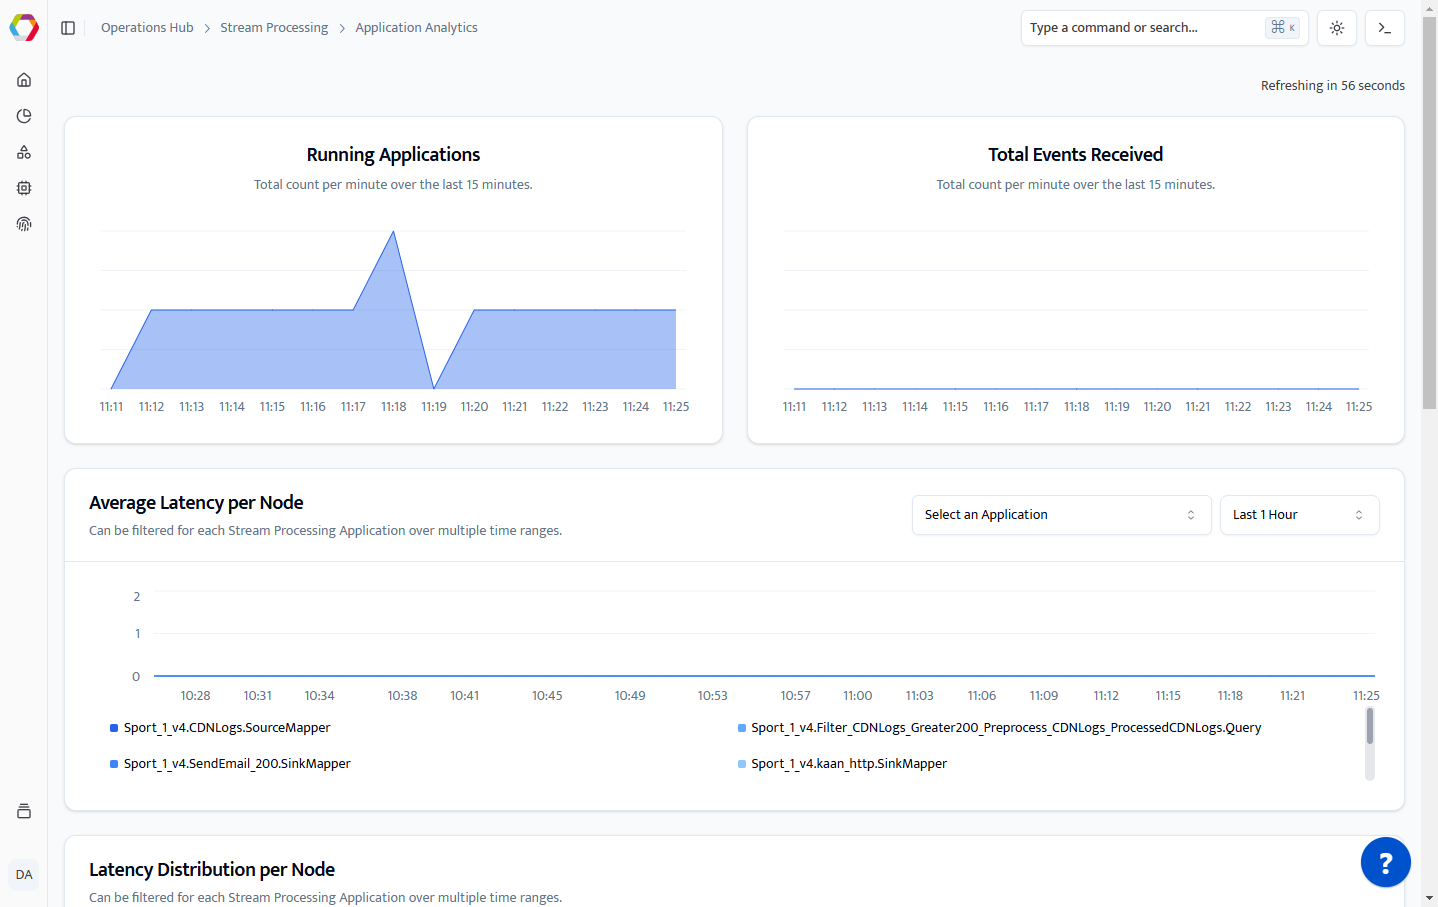The width and height of the screenshot is (1438, 907).
Task: Toggle the Sport_1_v4.kaan_http.SinkMapper legend entry
Action: point(848,764)
